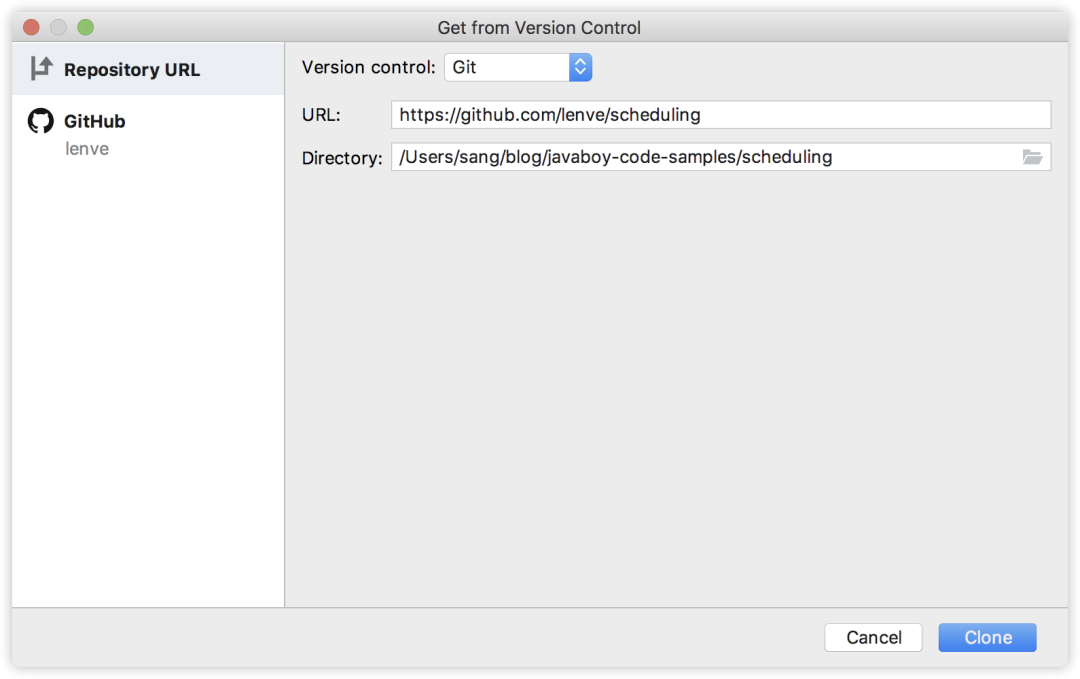Click the blue dropdown arrows beside Git
This screenshot has width=1080, height=679.
coord(581,67)
